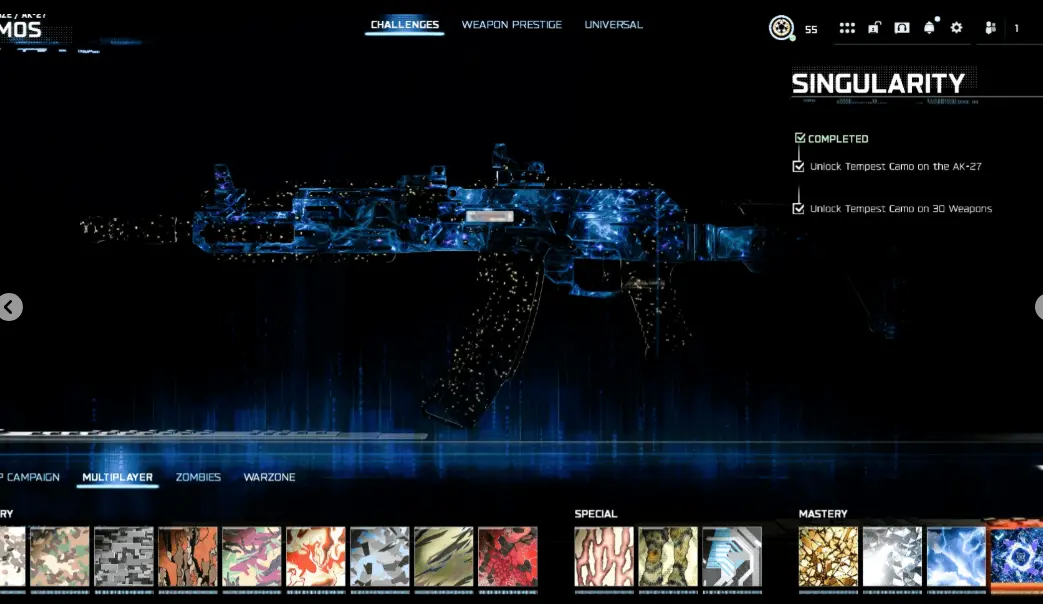Switch to Weapon Prestige tab

512,25
